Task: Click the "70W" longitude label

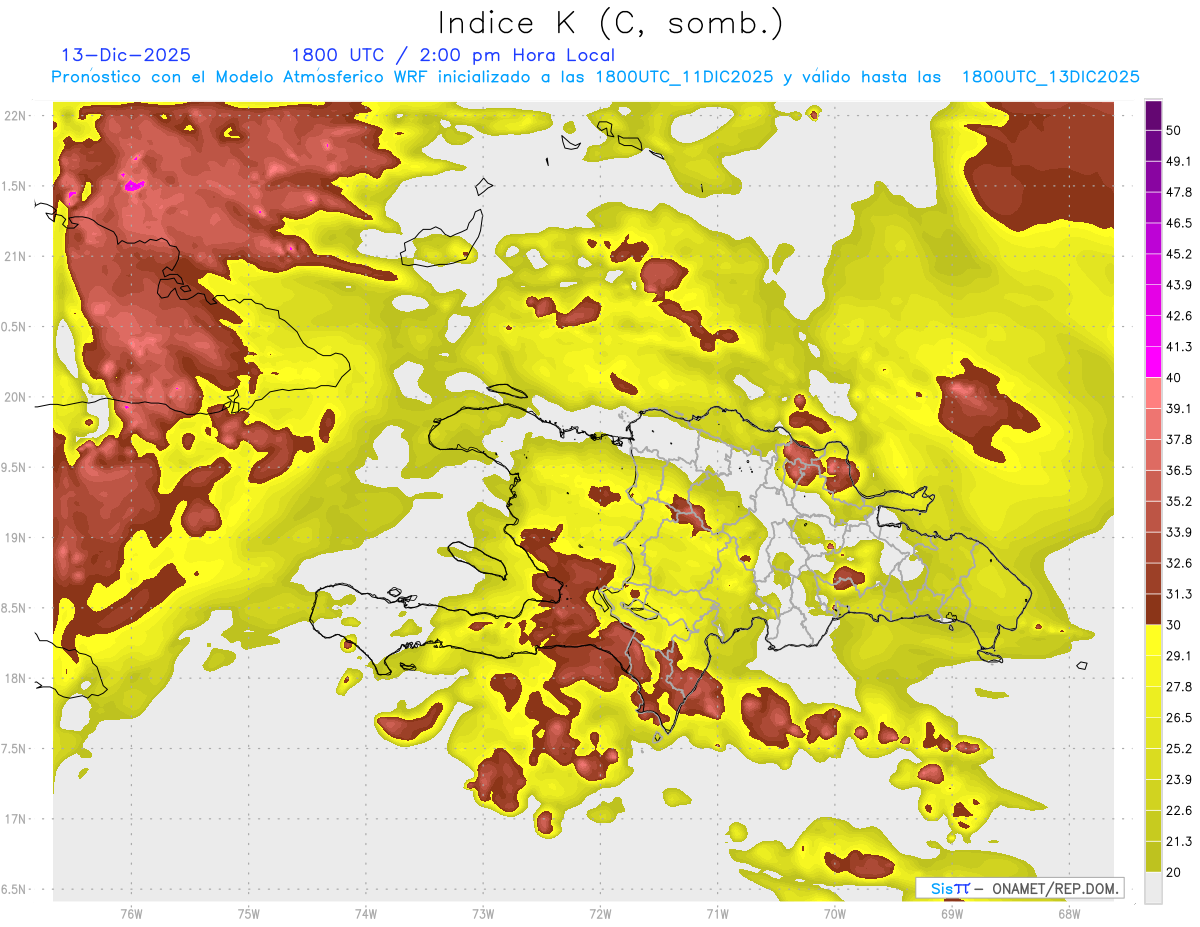Action: tap(834, 913)
